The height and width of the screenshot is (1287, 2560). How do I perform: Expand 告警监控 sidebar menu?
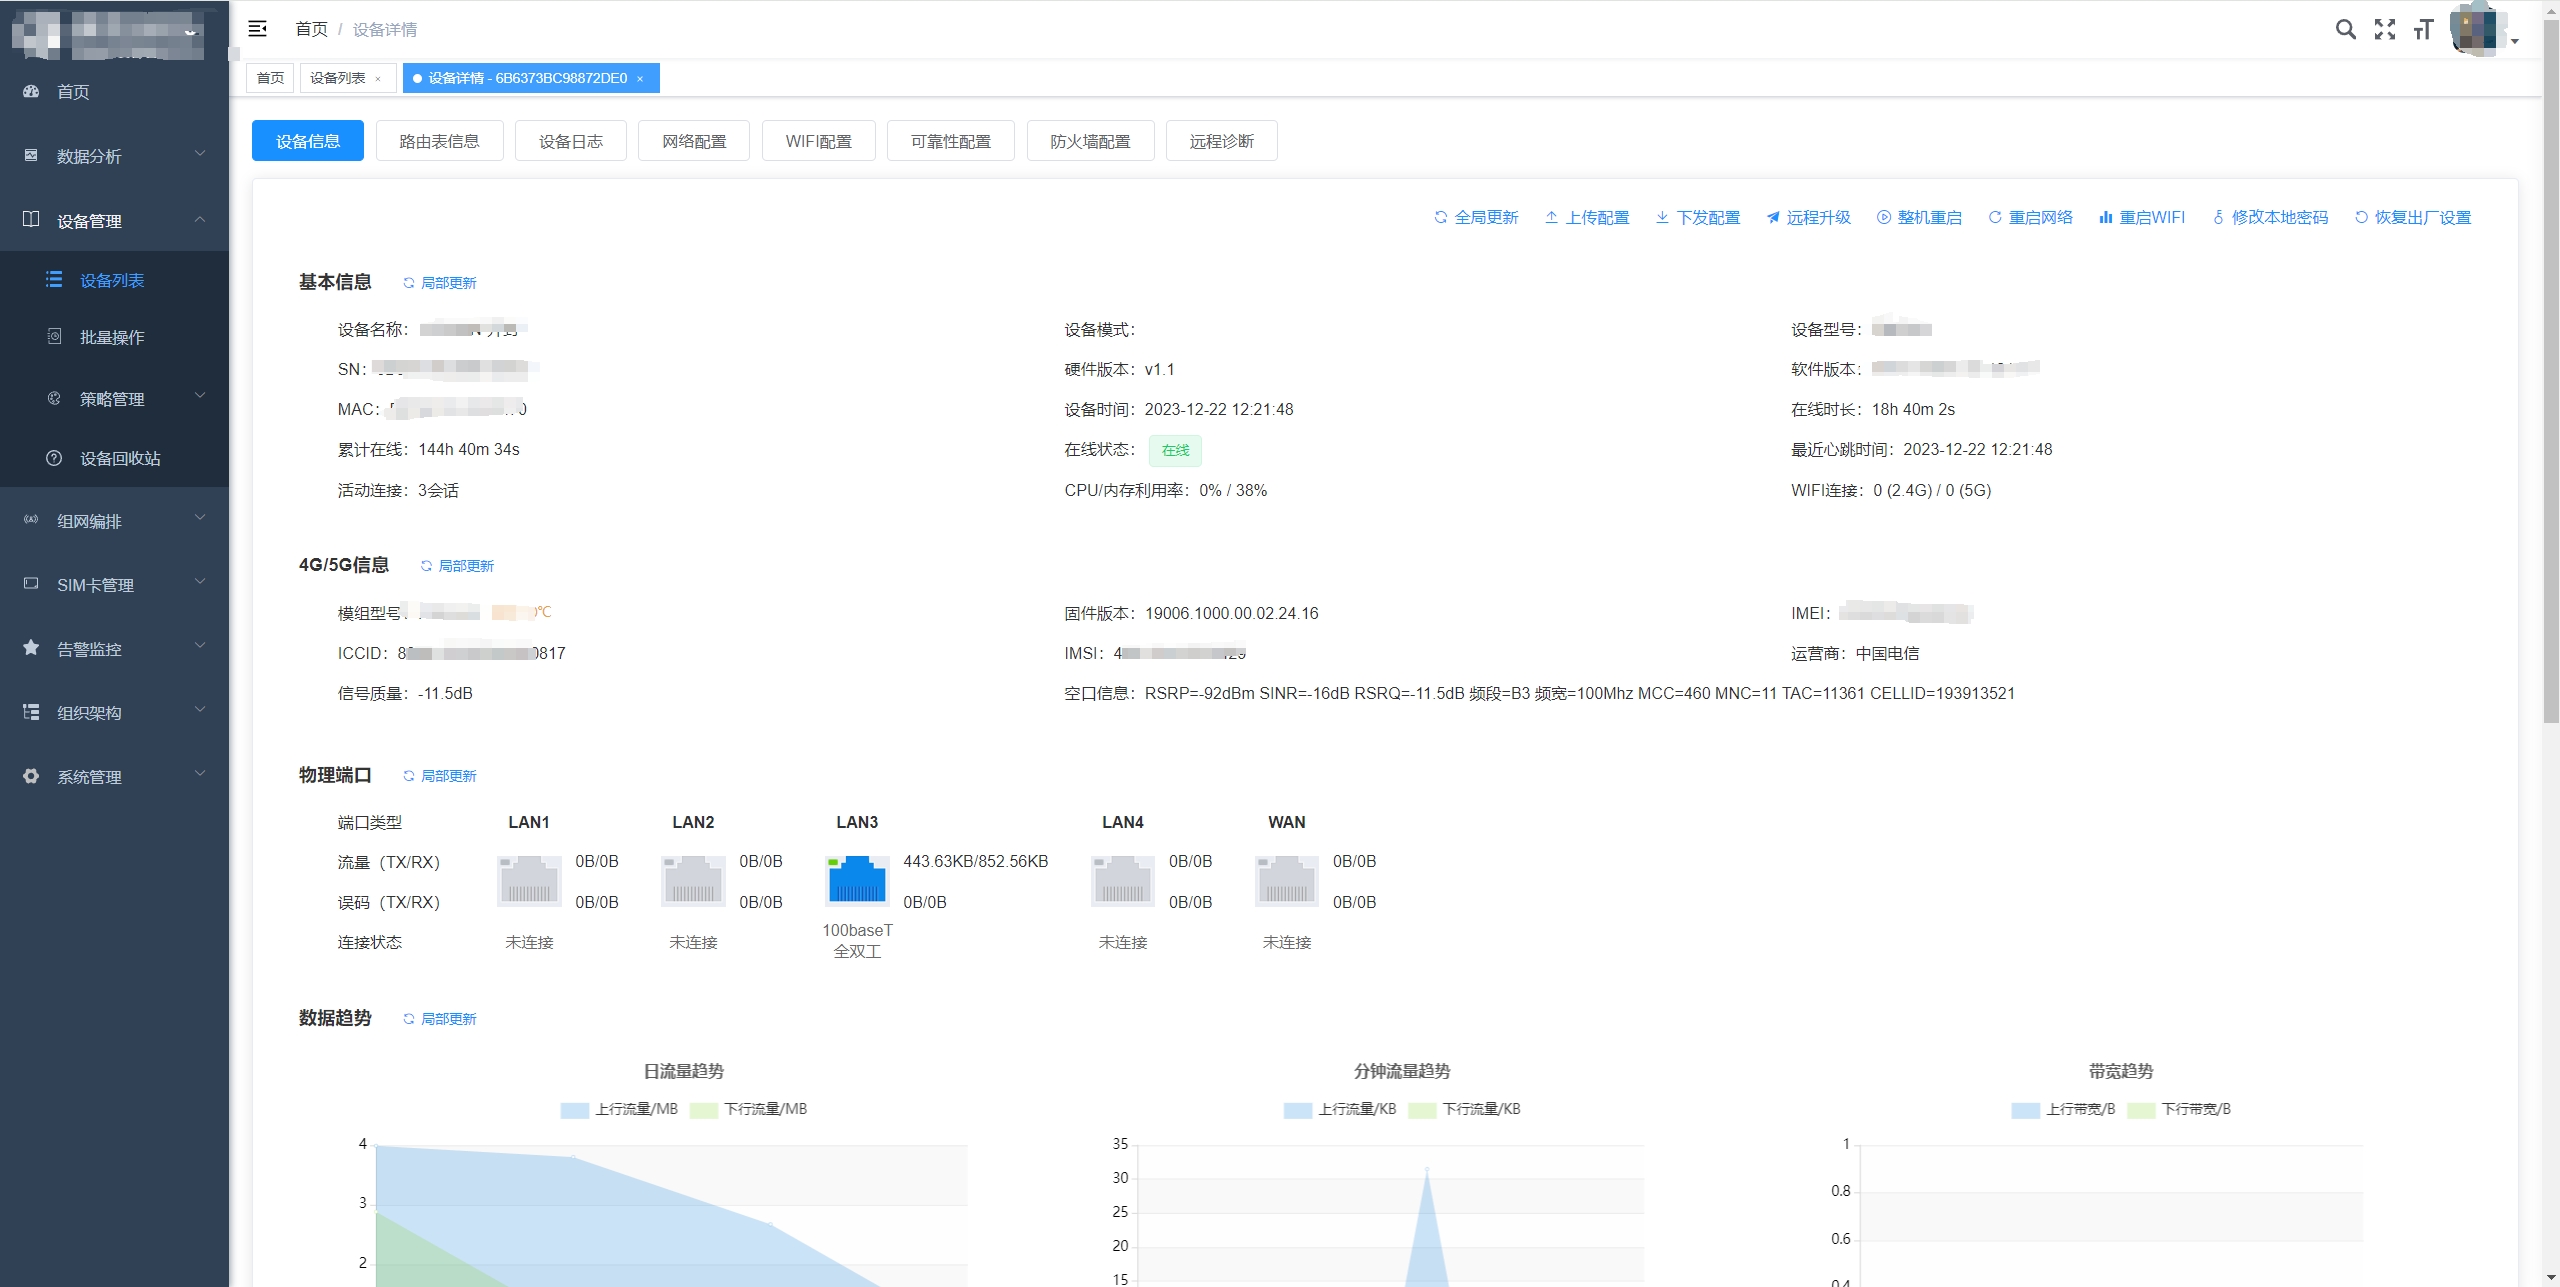point(114,649)
